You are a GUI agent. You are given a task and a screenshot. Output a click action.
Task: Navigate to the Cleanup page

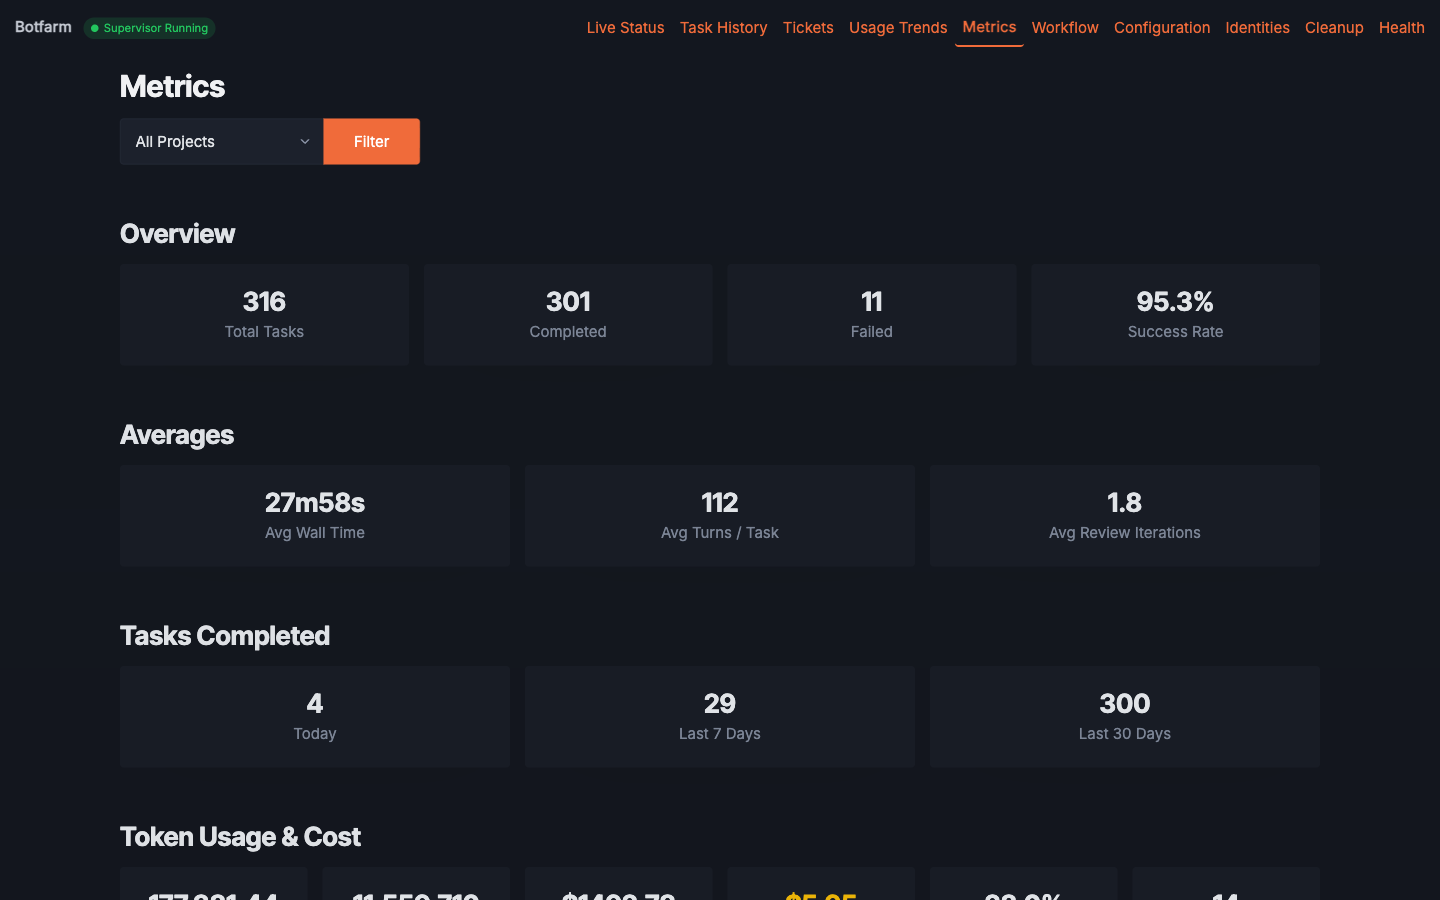pos(1334,28)
